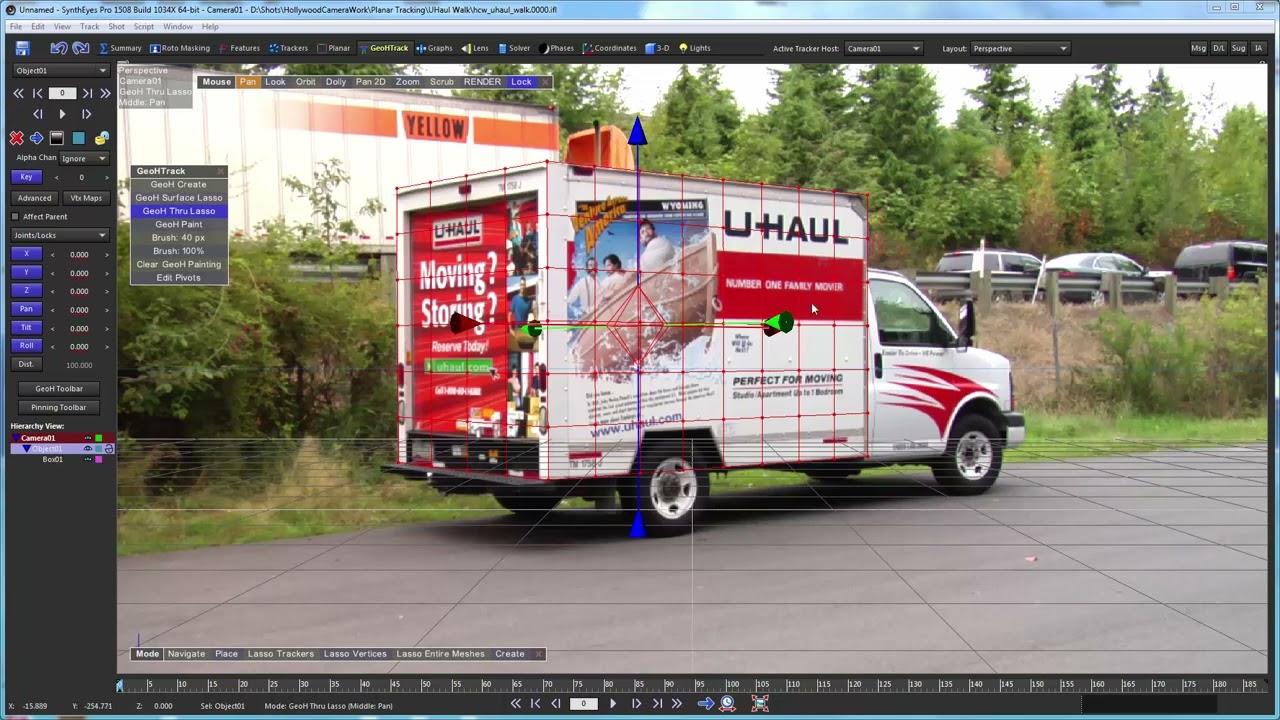This screenshot has height=720, width=1280.
Task: Open the Phases room
Action: [x=557, y=48]
